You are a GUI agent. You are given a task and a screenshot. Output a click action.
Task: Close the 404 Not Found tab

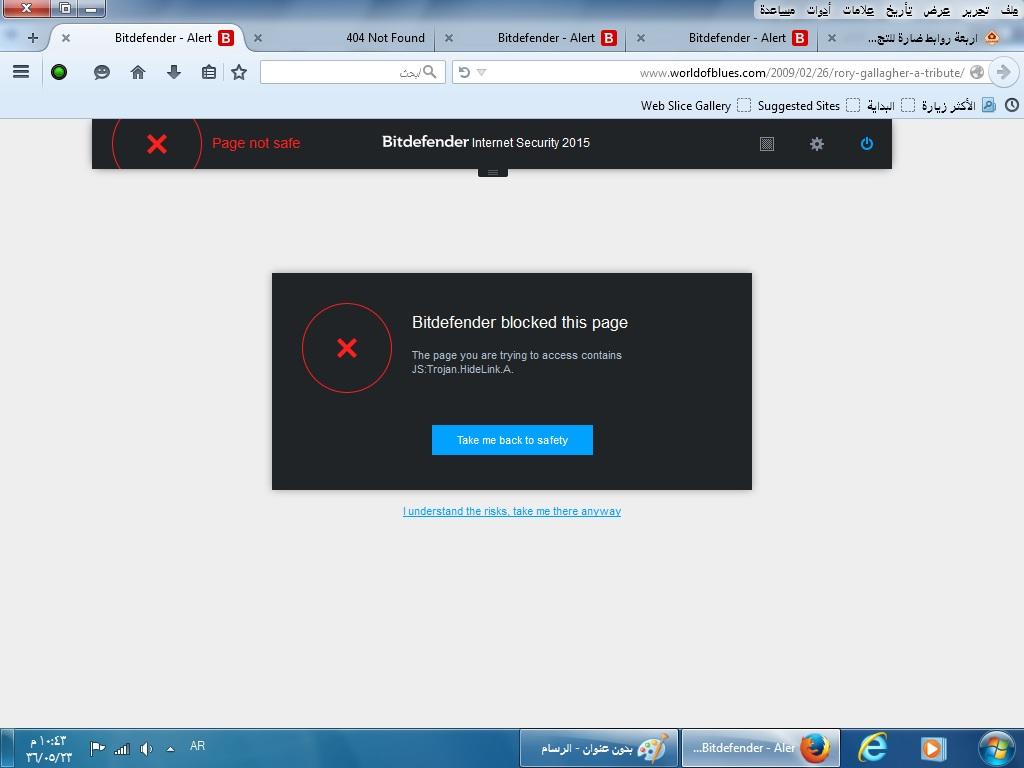click(258, 38)
